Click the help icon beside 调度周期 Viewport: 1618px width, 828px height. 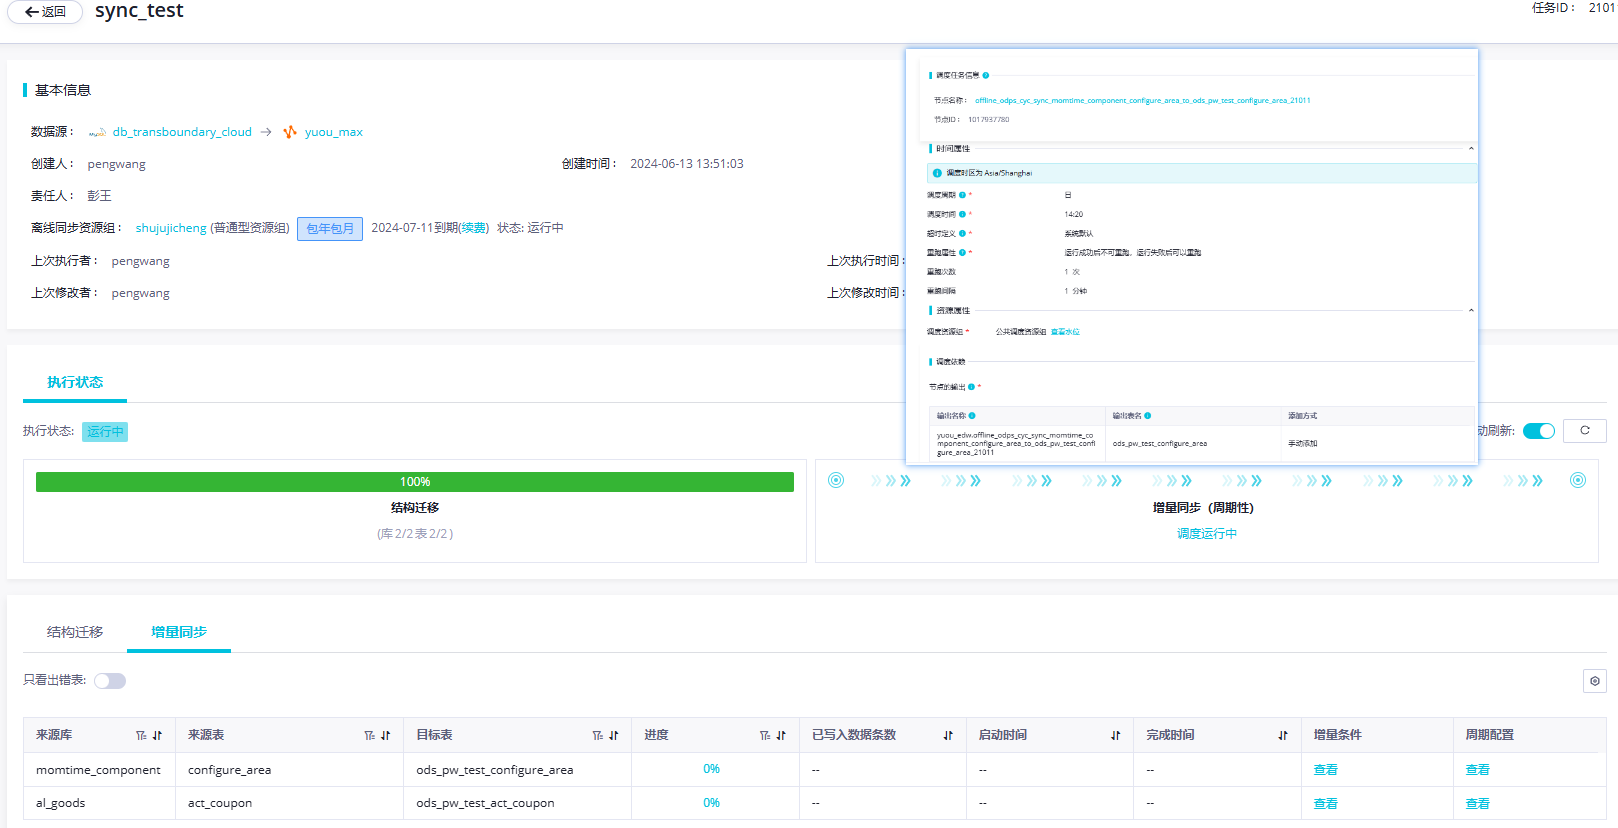click(962, 195)
